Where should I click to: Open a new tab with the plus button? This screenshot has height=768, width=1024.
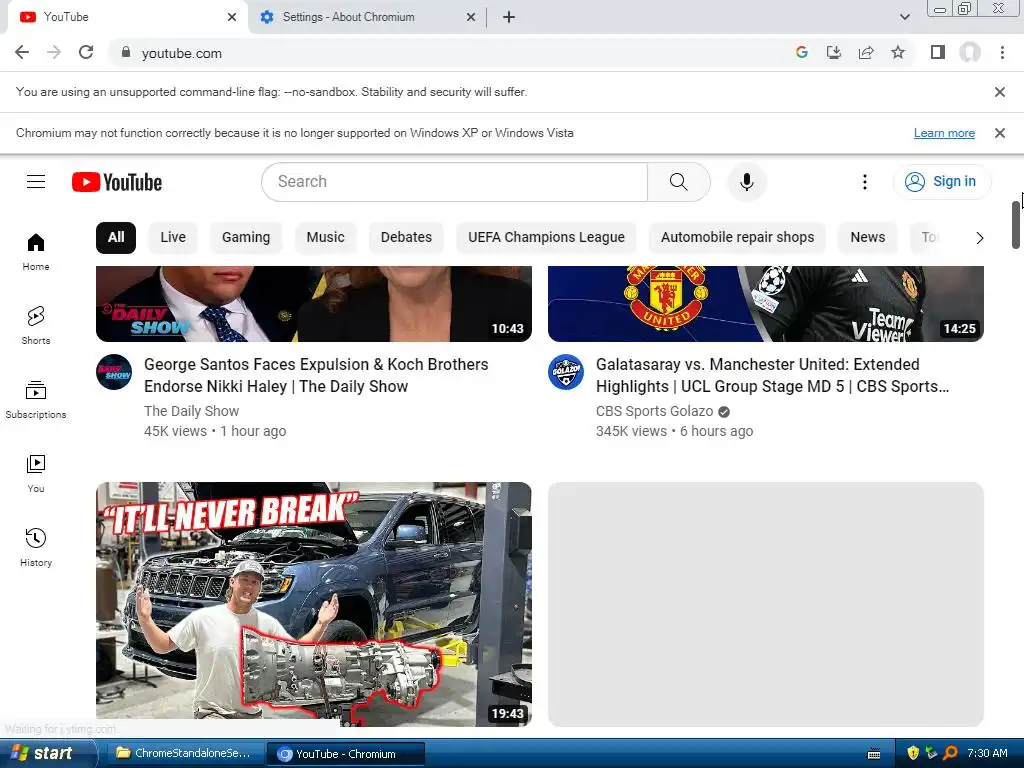click(509, 17)
